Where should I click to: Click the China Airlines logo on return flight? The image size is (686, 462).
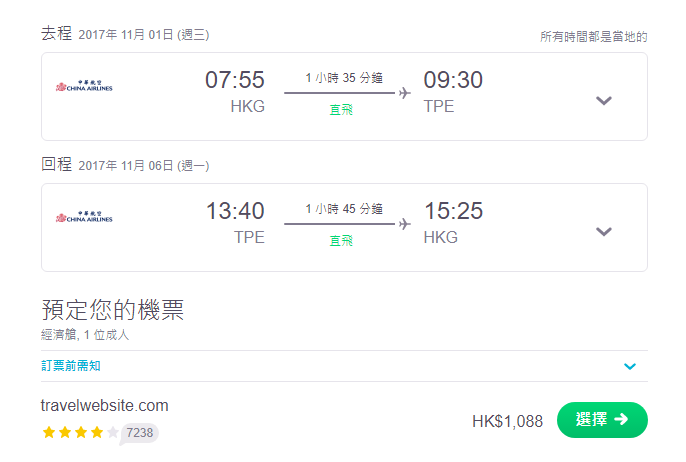84,217
